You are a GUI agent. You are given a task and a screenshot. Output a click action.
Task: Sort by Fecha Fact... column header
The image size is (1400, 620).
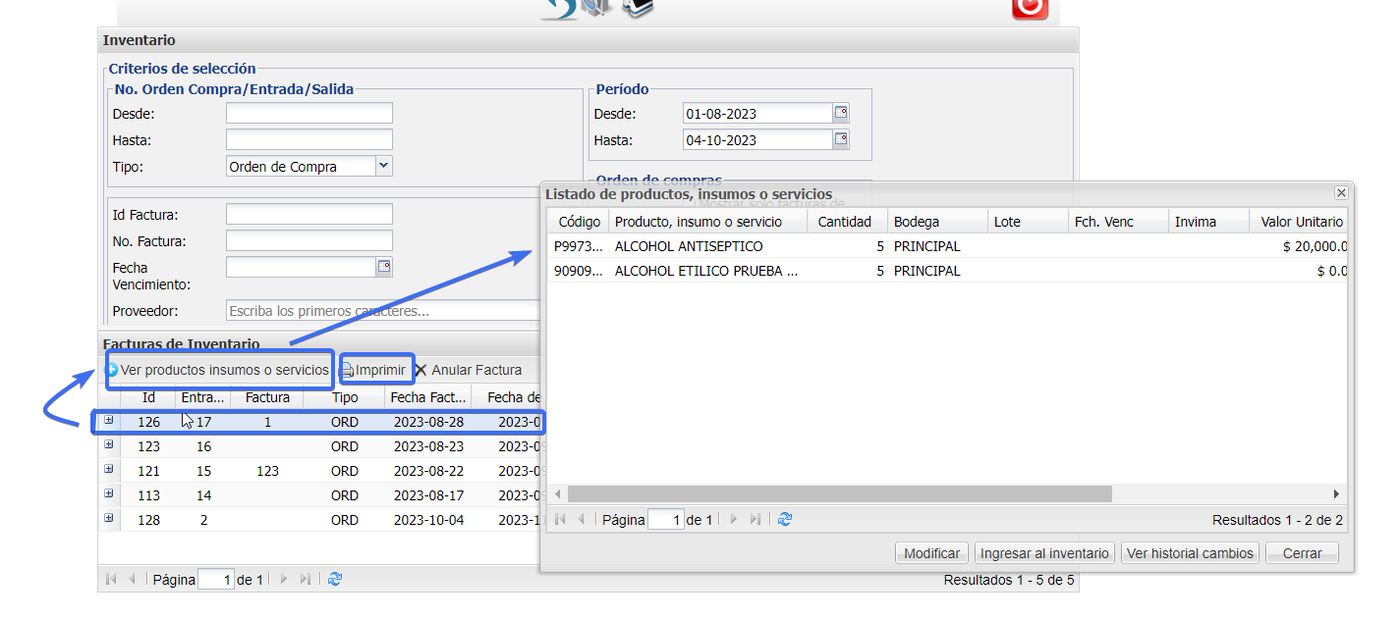click(429, 397)
